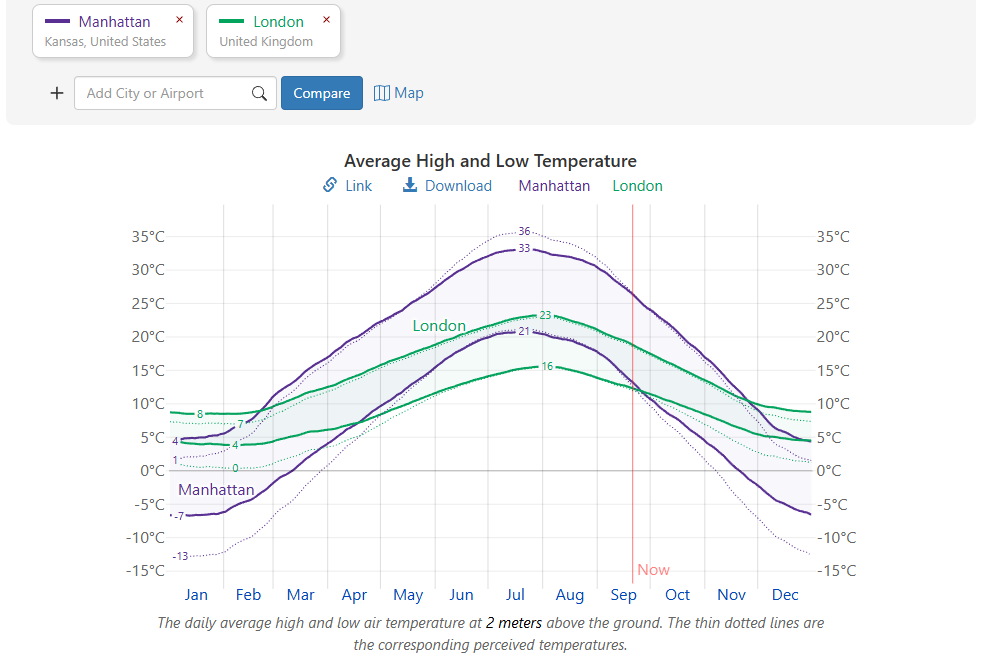Click the 36 peak value label
Viewport: 984px width, 671px height.
(x=524, y=231)
